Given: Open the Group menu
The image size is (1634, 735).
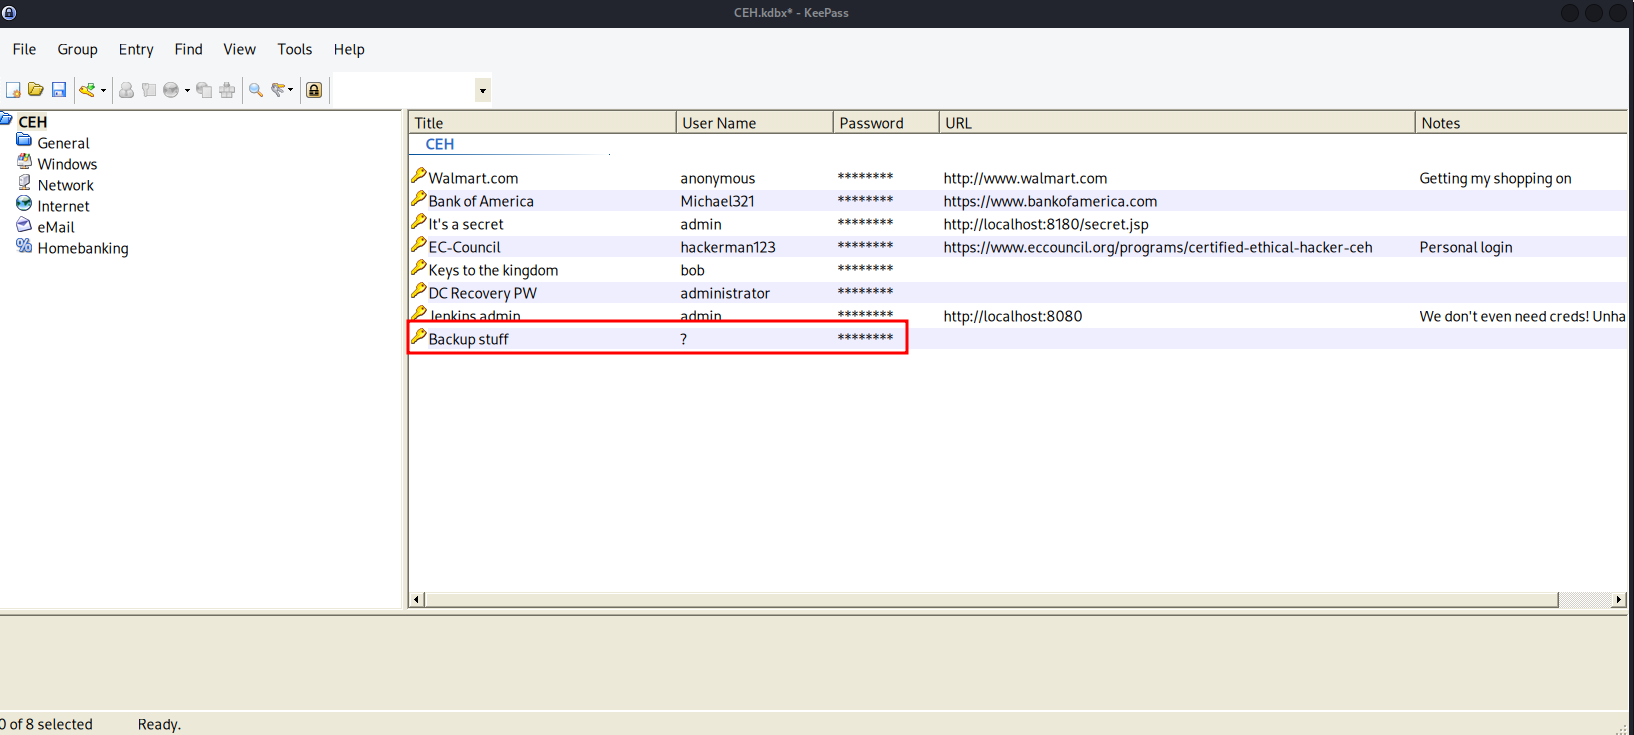Looking at the screenshot, I should [x=77, y=49].
